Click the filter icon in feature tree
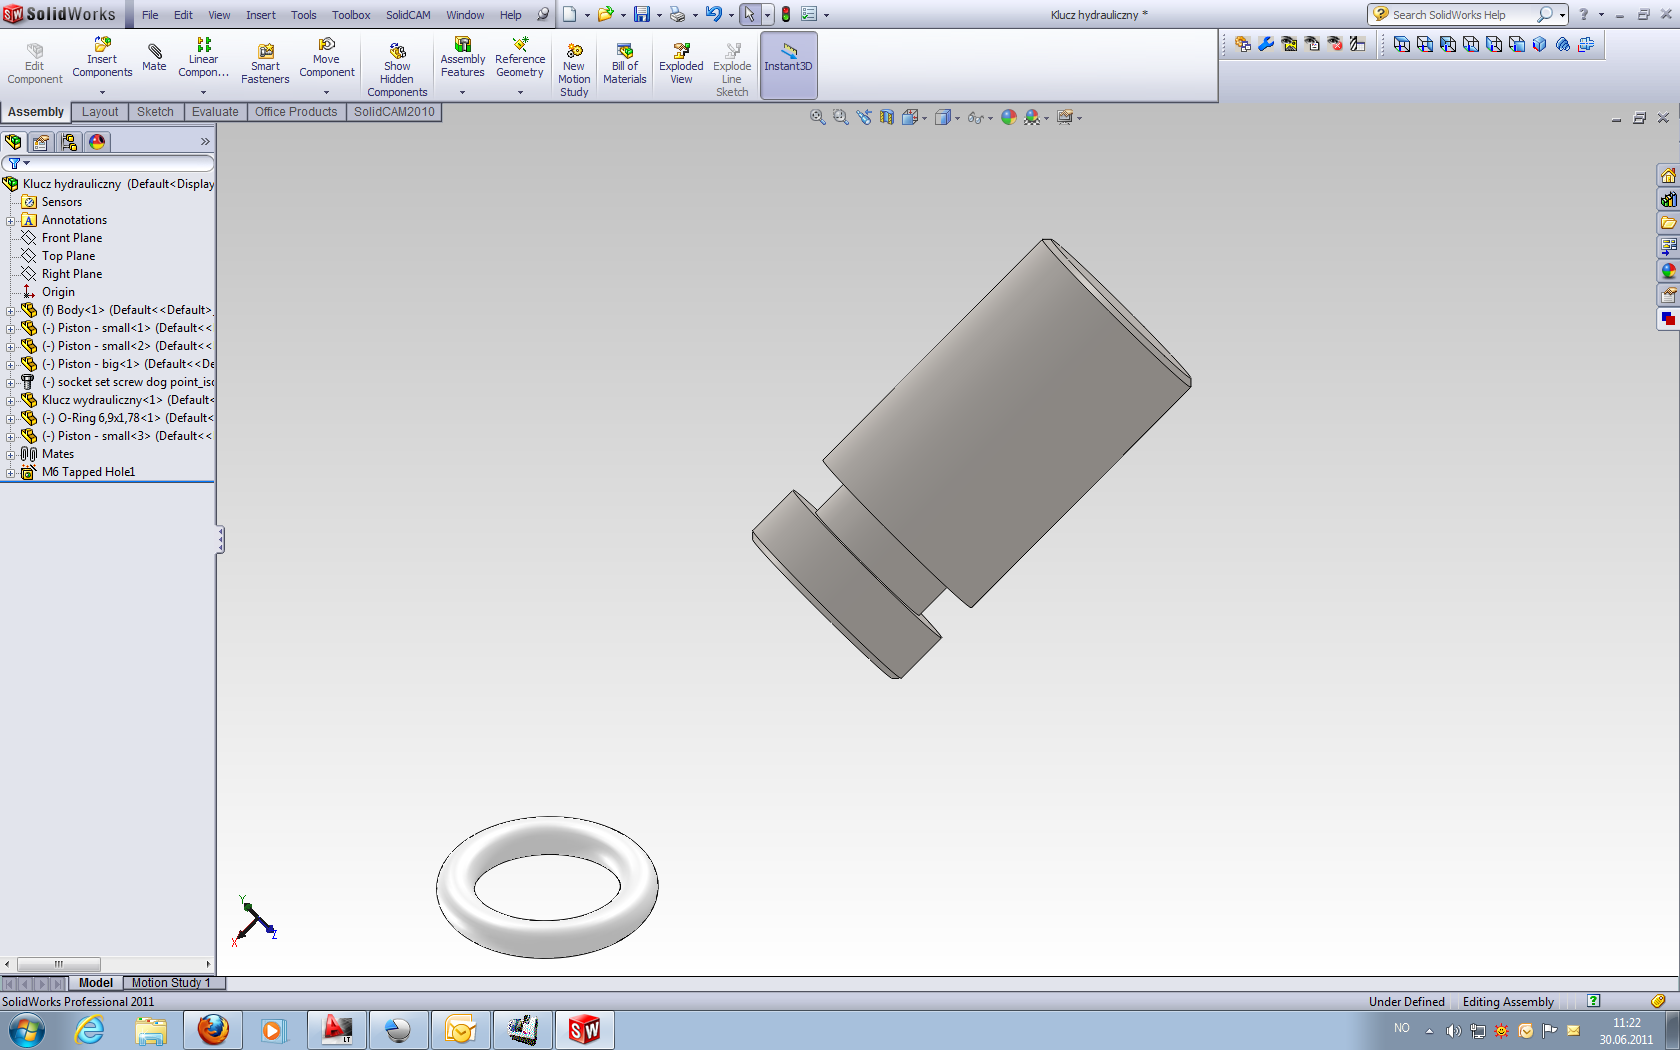Screen dimensions: 1680x1050 pyautogui.click(x=14, y=163)
